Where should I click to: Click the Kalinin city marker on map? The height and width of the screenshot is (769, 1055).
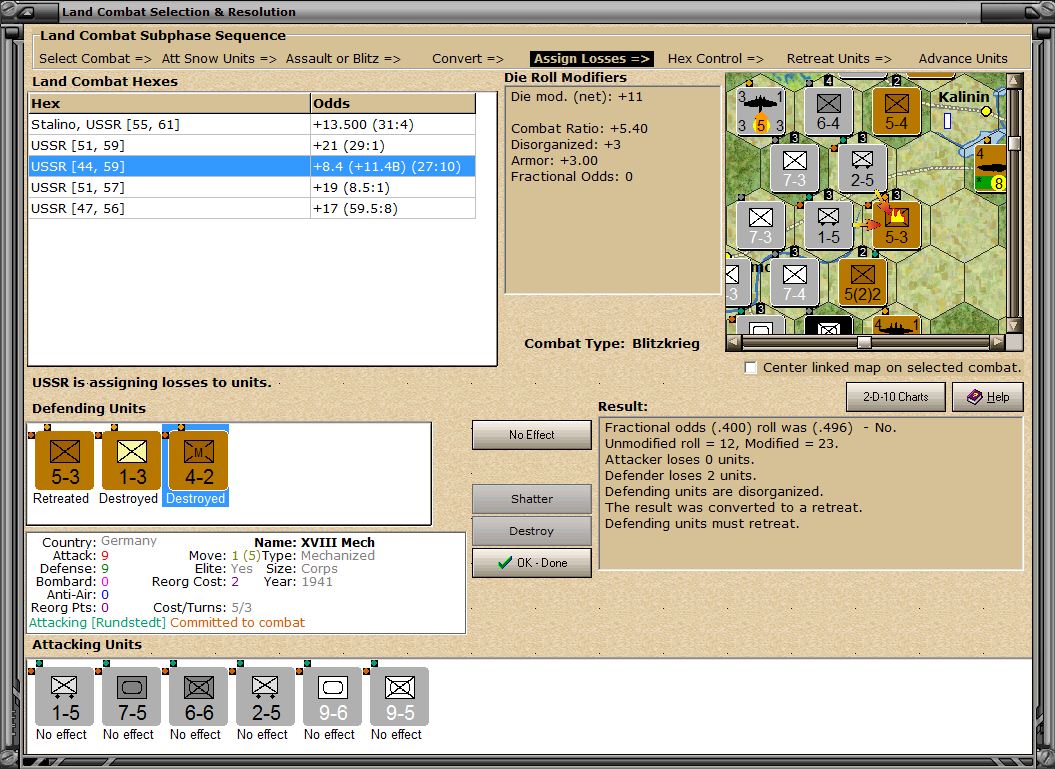click(x=986, y=111)
